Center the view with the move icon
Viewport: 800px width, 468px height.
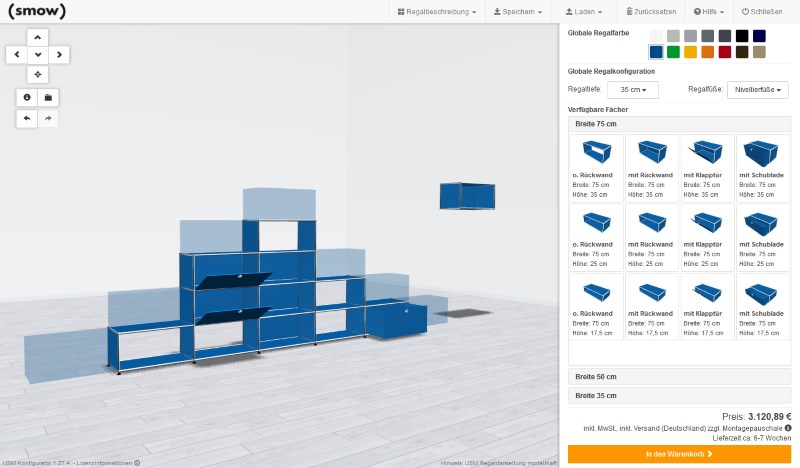38,75
